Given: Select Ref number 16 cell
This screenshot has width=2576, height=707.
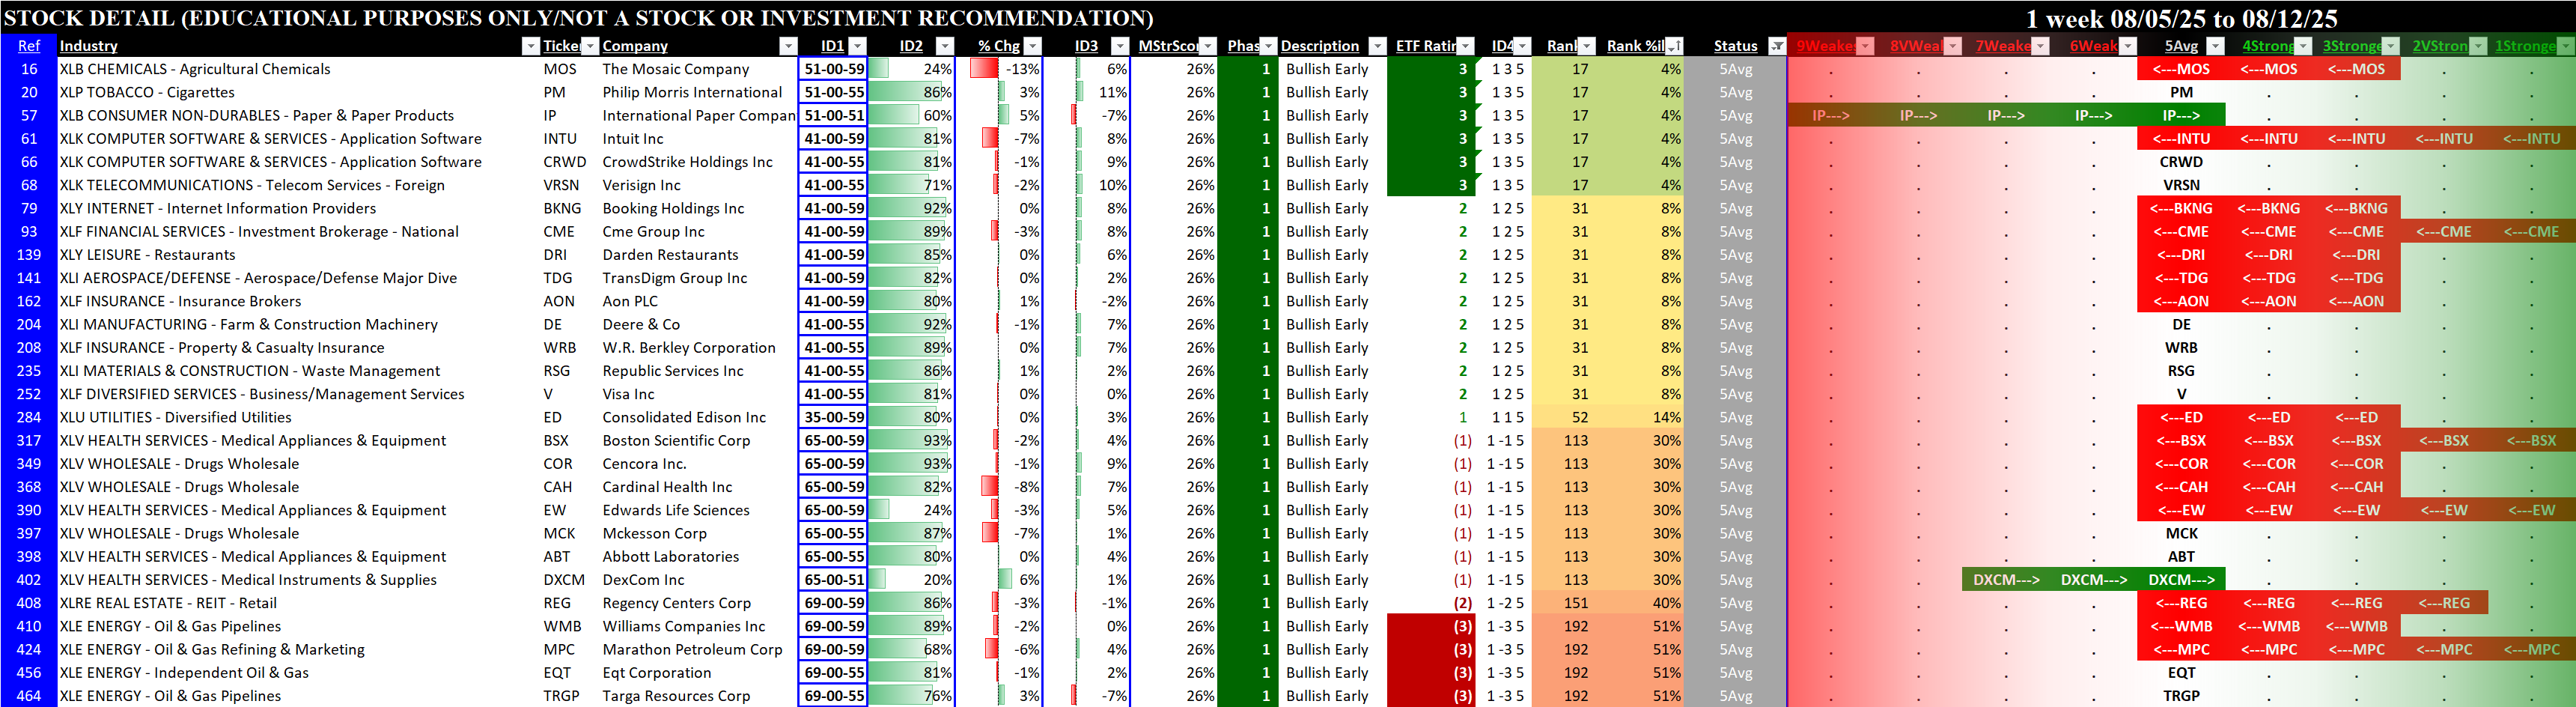Looking at the screenshot, I should pos(29,69).
